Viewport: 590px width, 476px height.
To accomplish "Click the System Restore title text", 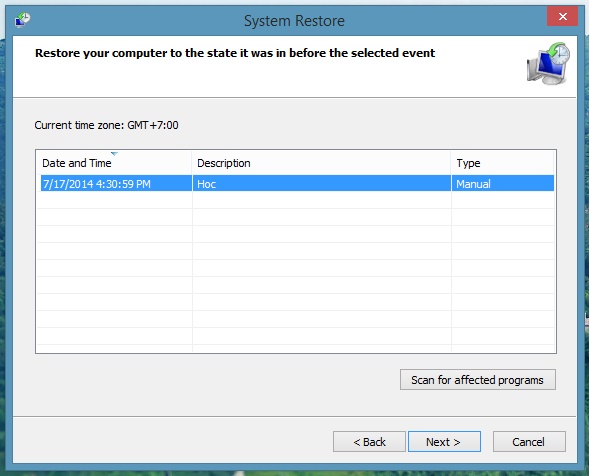I will pyautogui.click(x=294, y=21).
